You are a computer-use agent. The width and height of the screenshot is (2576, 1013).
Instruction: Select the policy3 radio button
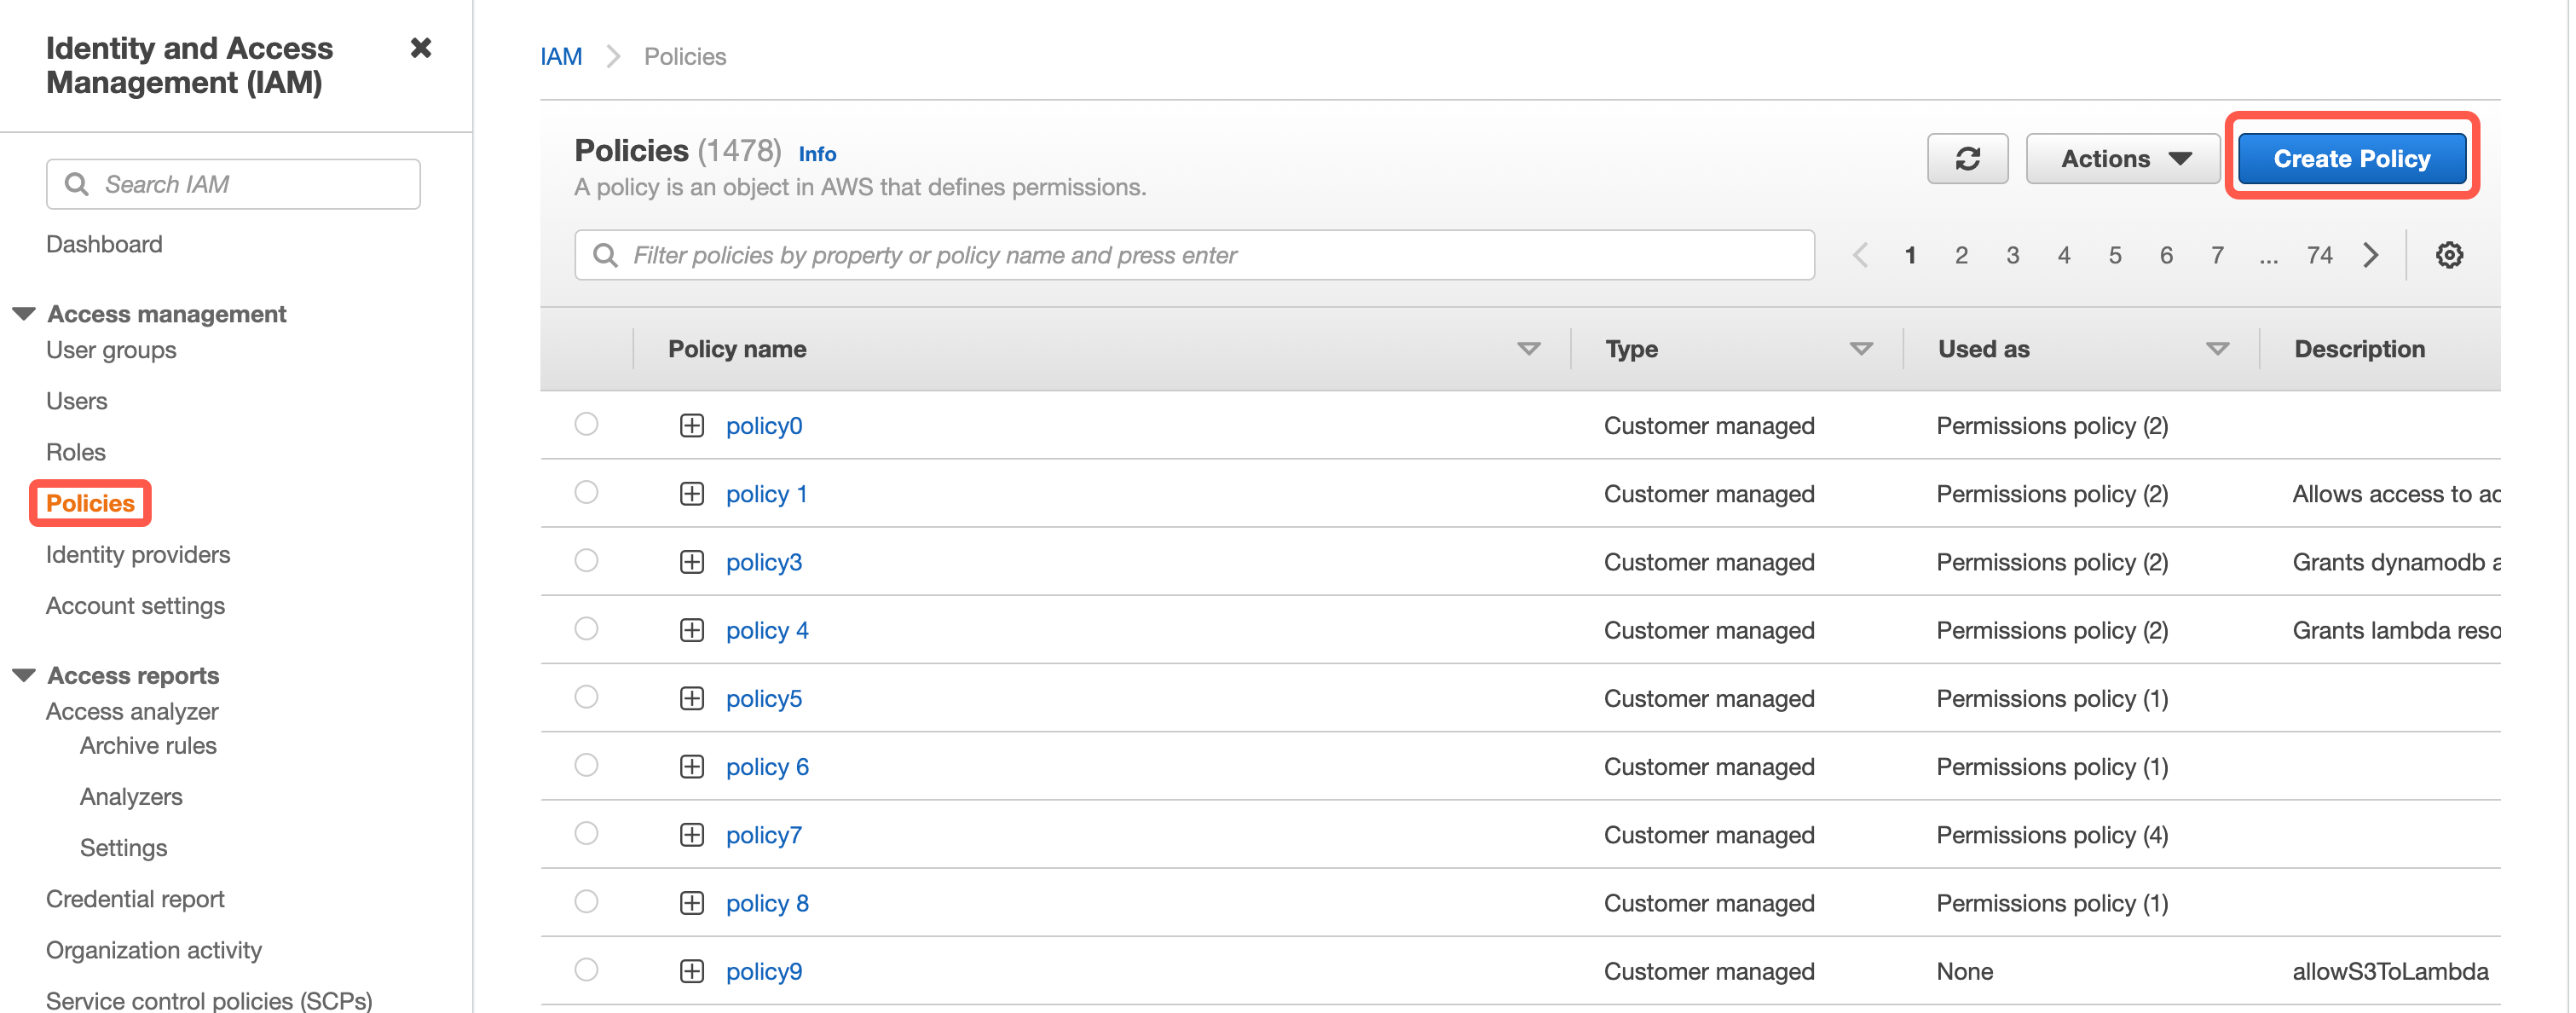coord(586,560)
